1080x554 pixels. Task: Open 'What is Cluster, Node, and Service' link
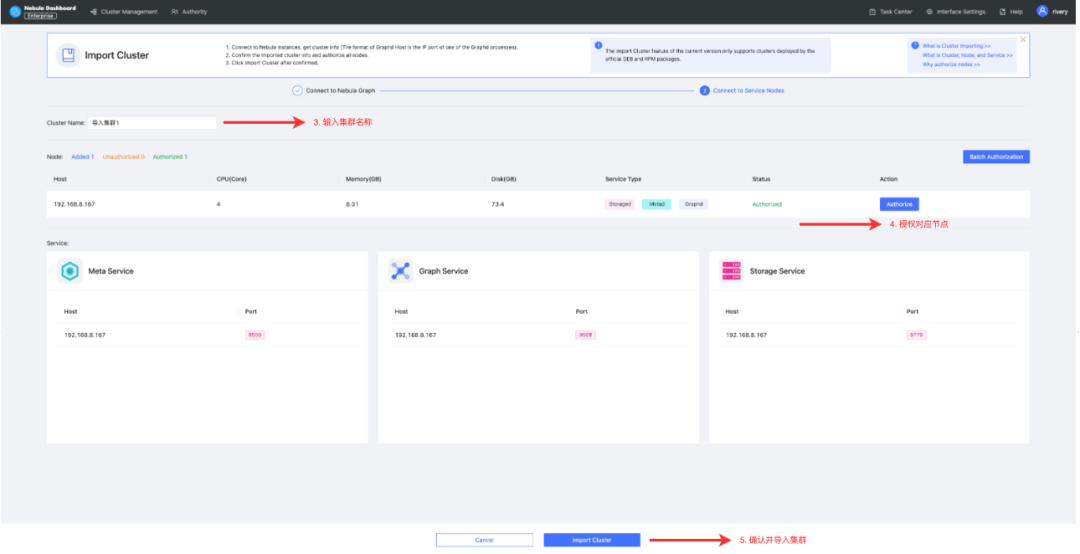(x=967, y=55)
